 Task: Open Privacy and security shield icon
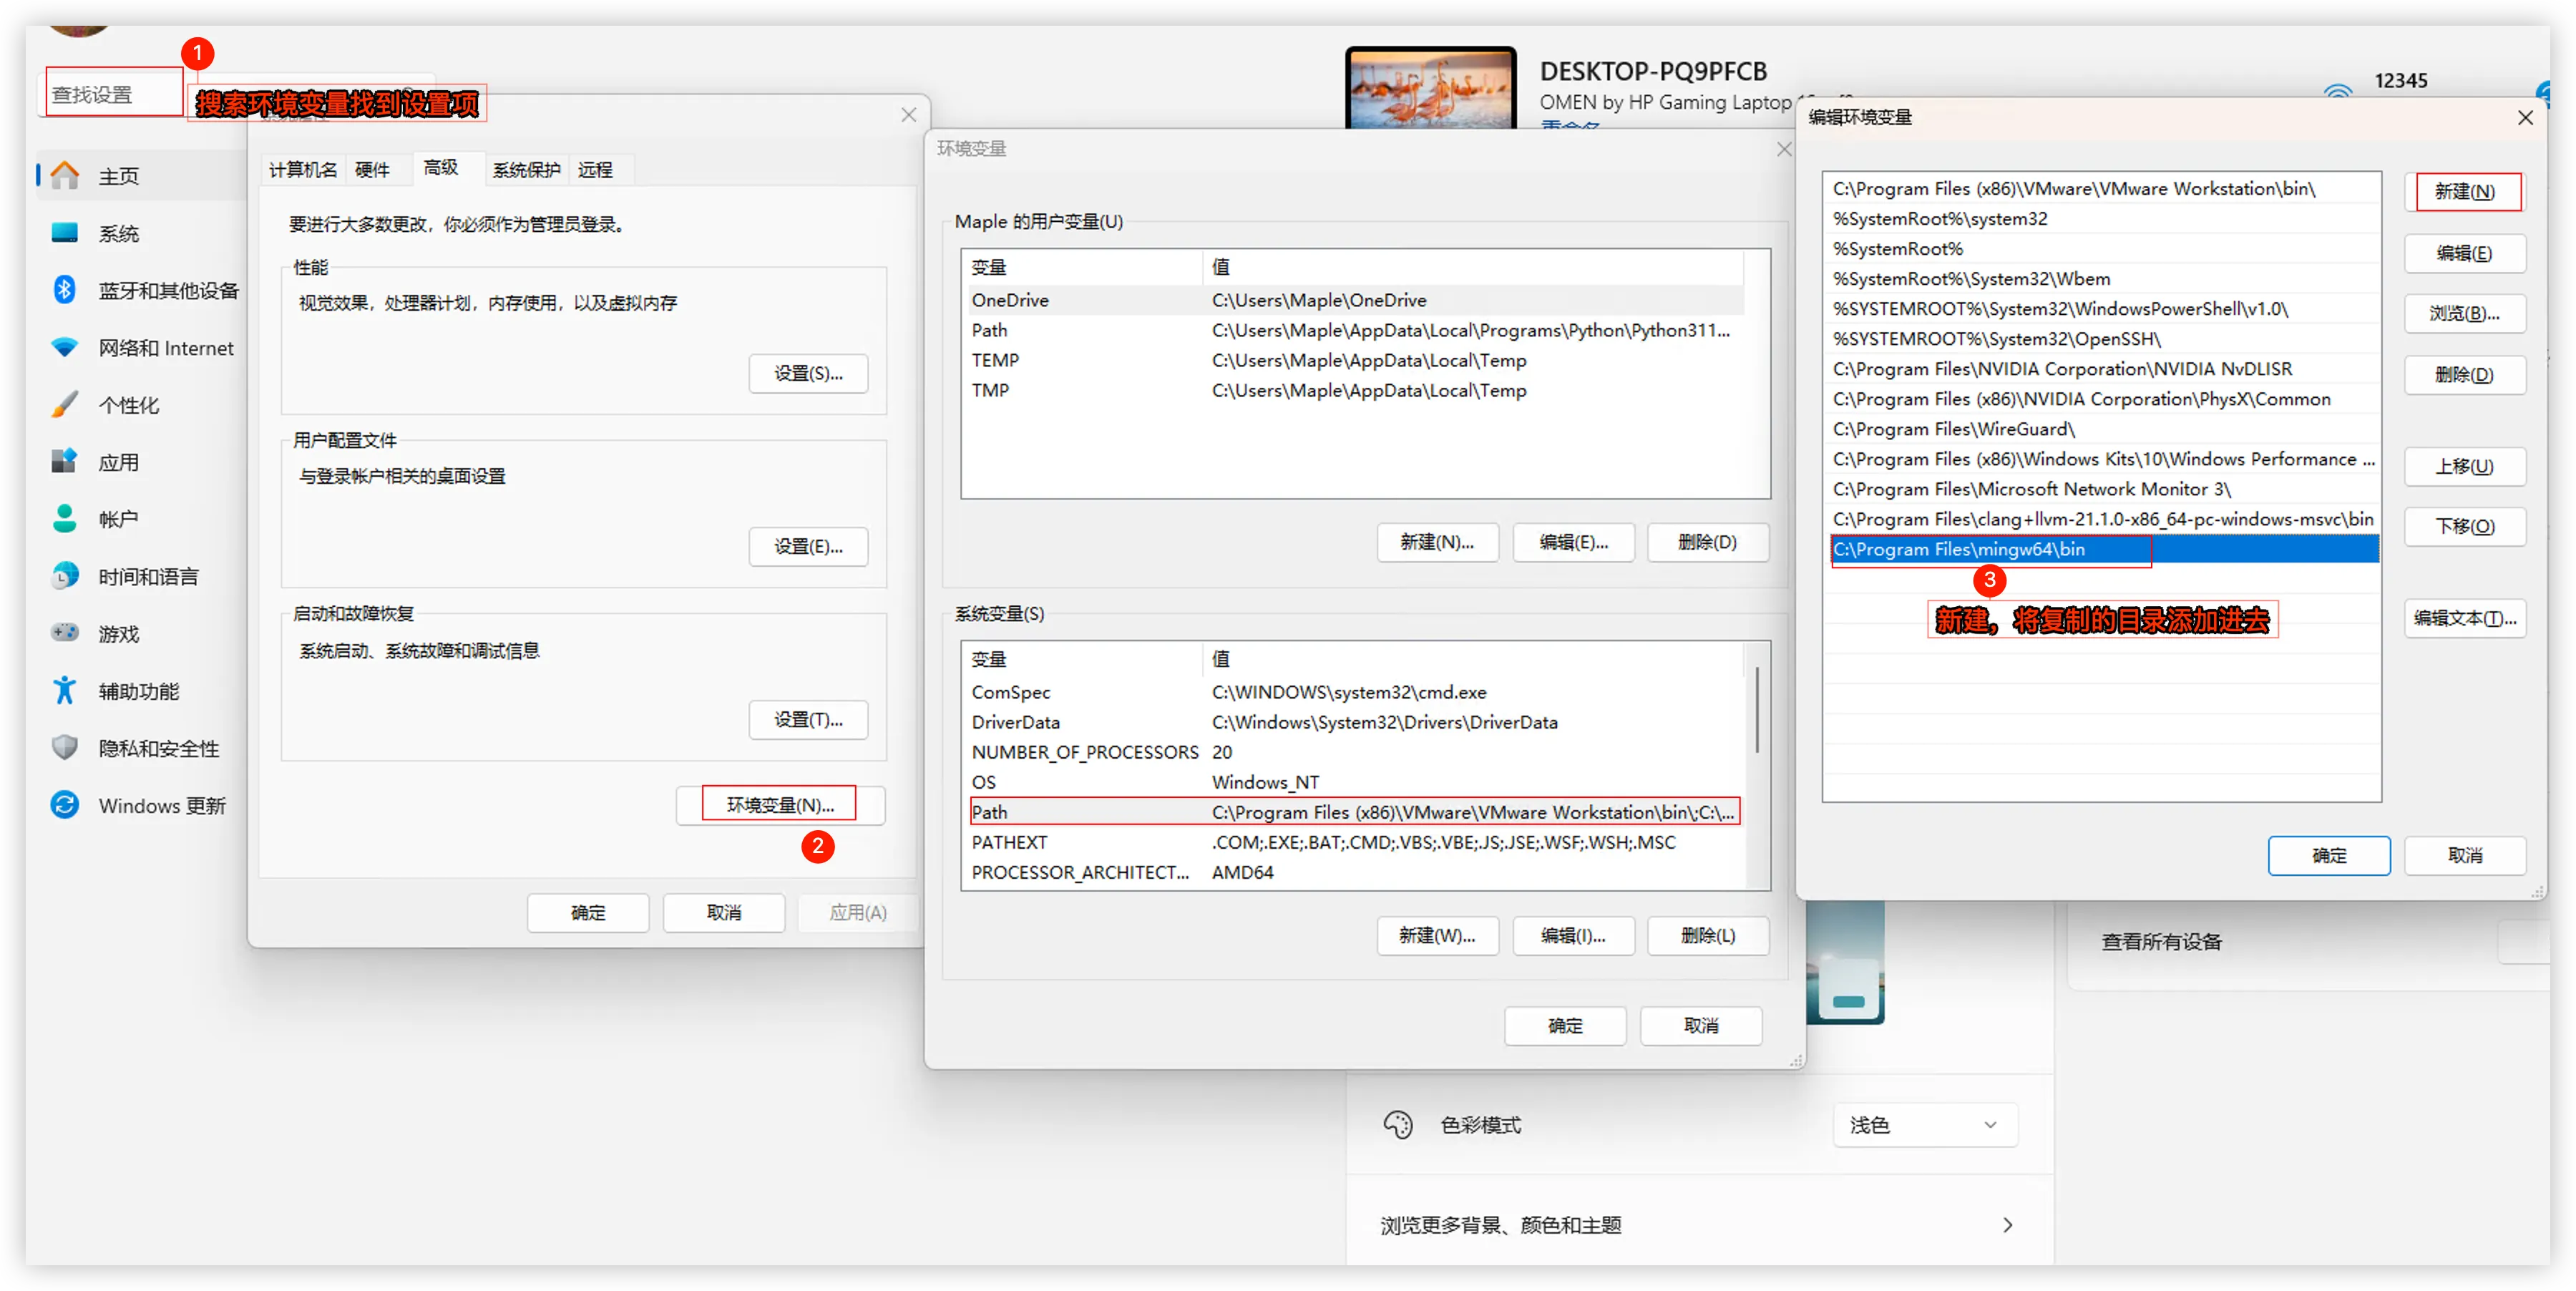tap(65, 748)
